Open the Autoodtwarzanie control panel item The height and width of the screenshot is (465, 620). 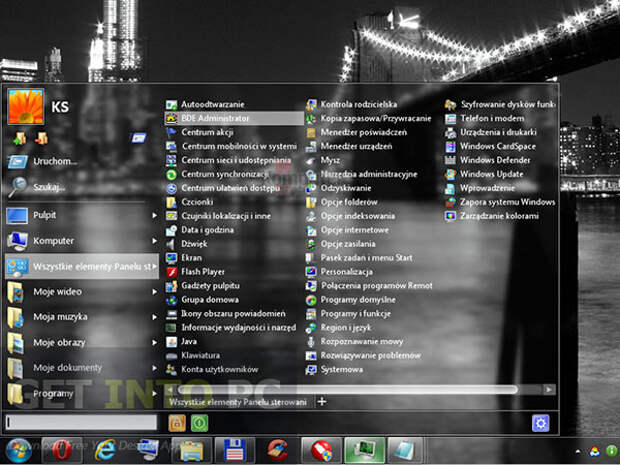[x=205, y=104]
